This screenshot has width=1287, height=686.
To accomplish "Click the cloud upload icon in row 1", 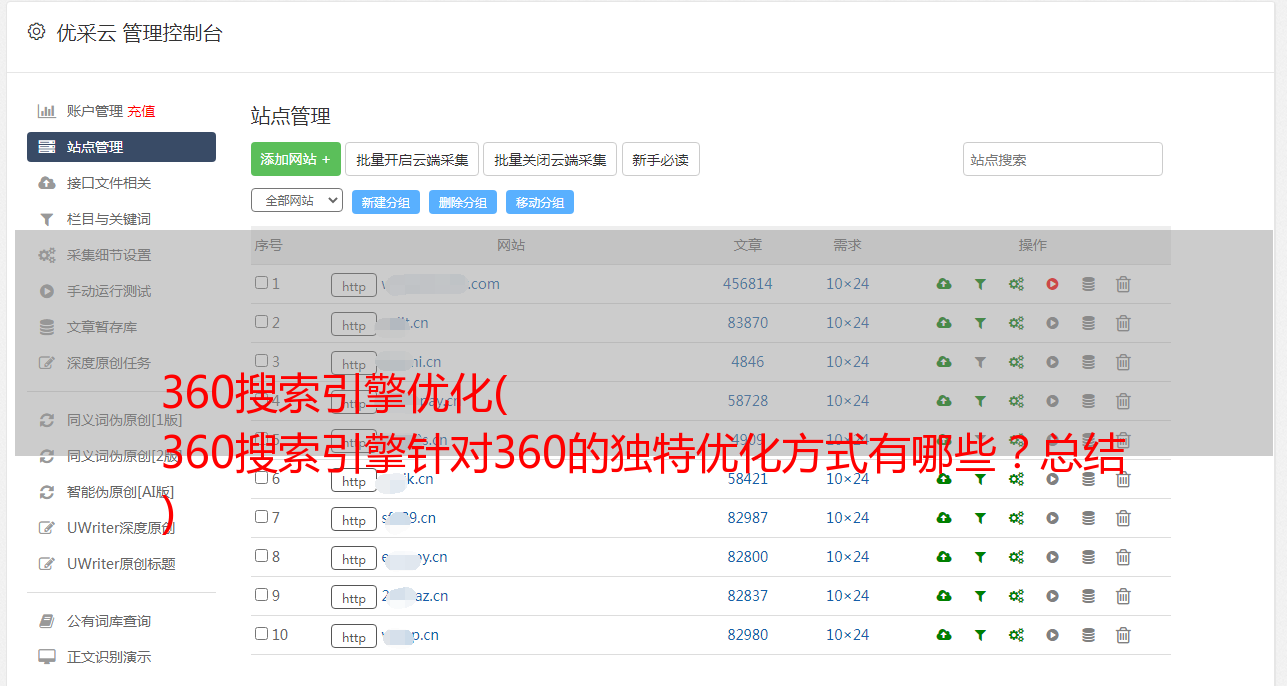I will click(944, 284).
